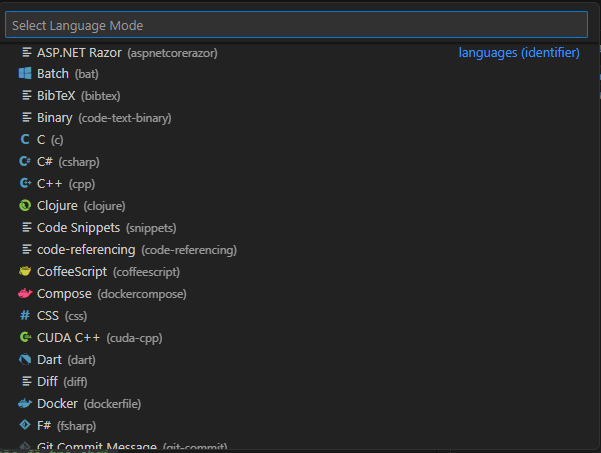Click the Batch Windows logo icon
This screenshot has width=601, height=453.
pyautogui.click(x=25, y=74)
